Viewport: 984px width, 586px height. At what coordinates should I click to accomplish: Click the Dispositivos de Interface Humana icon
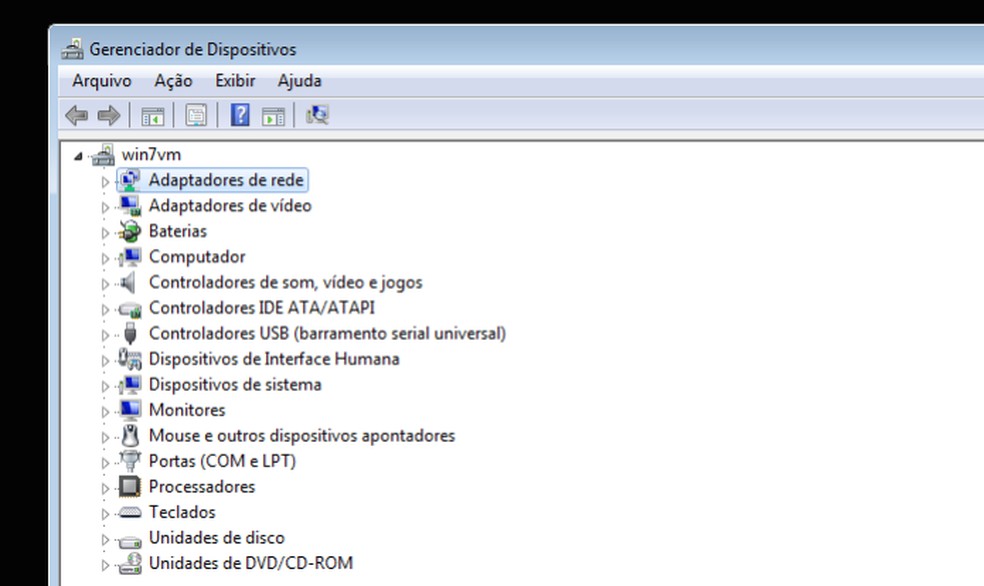point(130,360)
